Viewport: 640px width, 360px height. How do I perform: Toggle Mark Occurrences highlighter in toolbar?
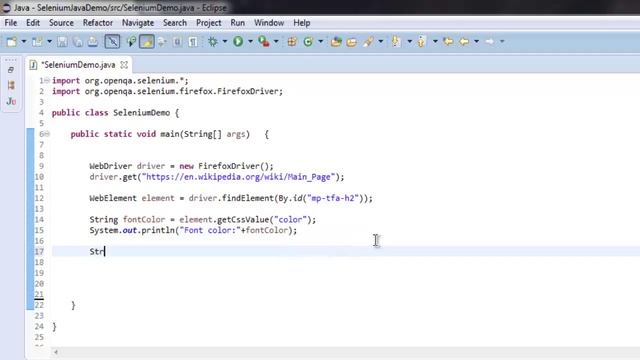point(147,41)
